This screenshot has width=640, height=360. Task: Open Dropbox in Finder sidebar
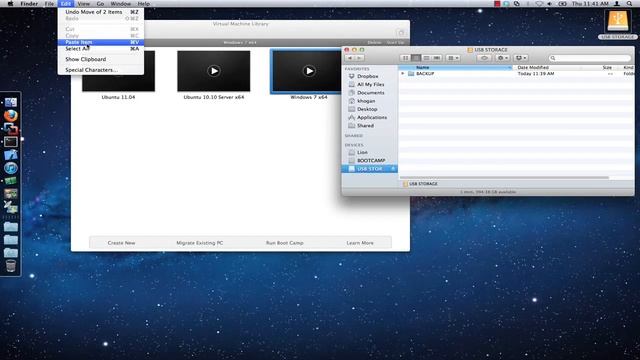367,76
